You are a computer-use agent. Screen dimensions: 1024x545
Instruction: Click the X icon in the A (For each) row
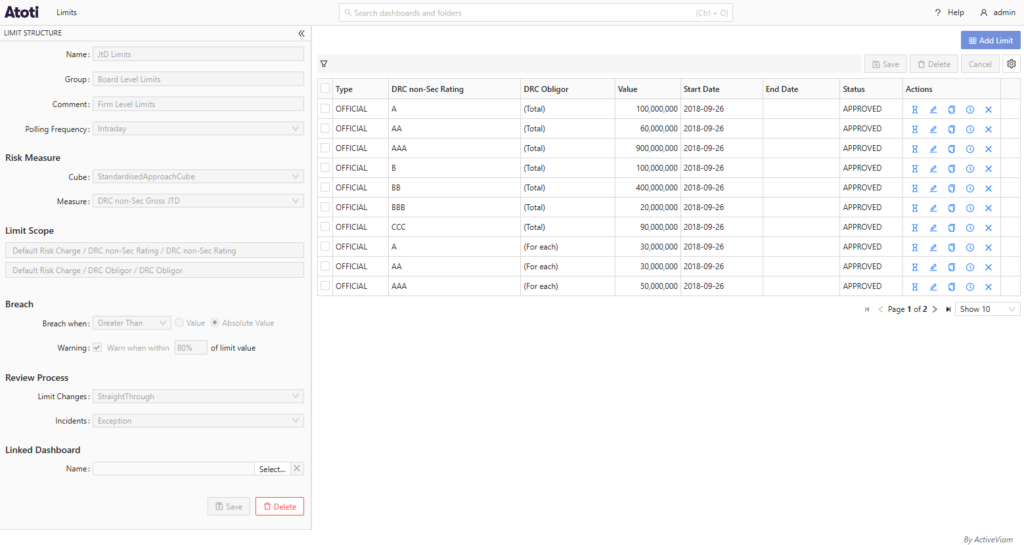tap(988, 247)
